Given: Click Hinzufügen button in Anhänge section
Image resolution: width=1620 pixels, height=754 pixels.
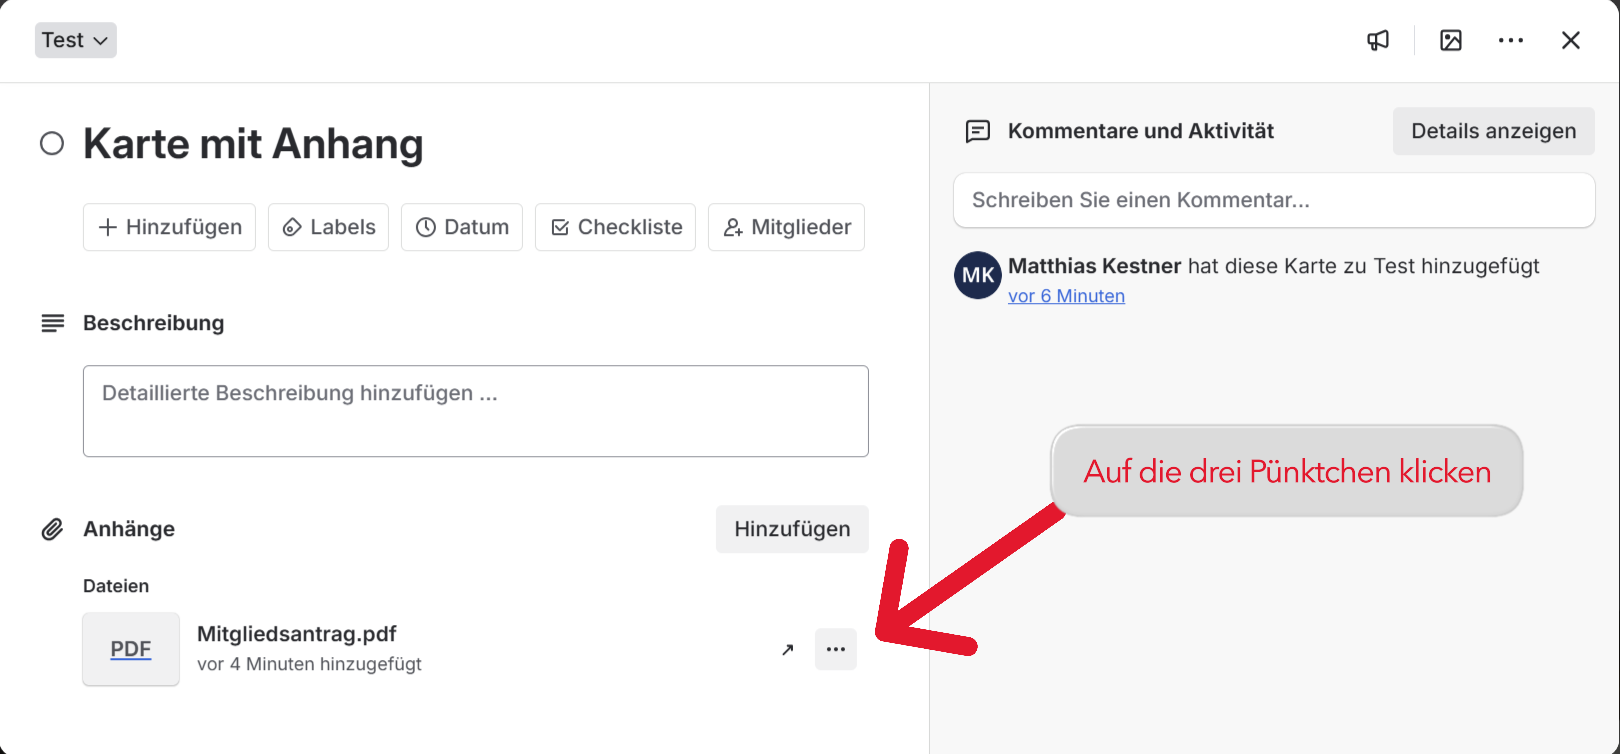Looking at the screenshot, I should pos(792,529).
